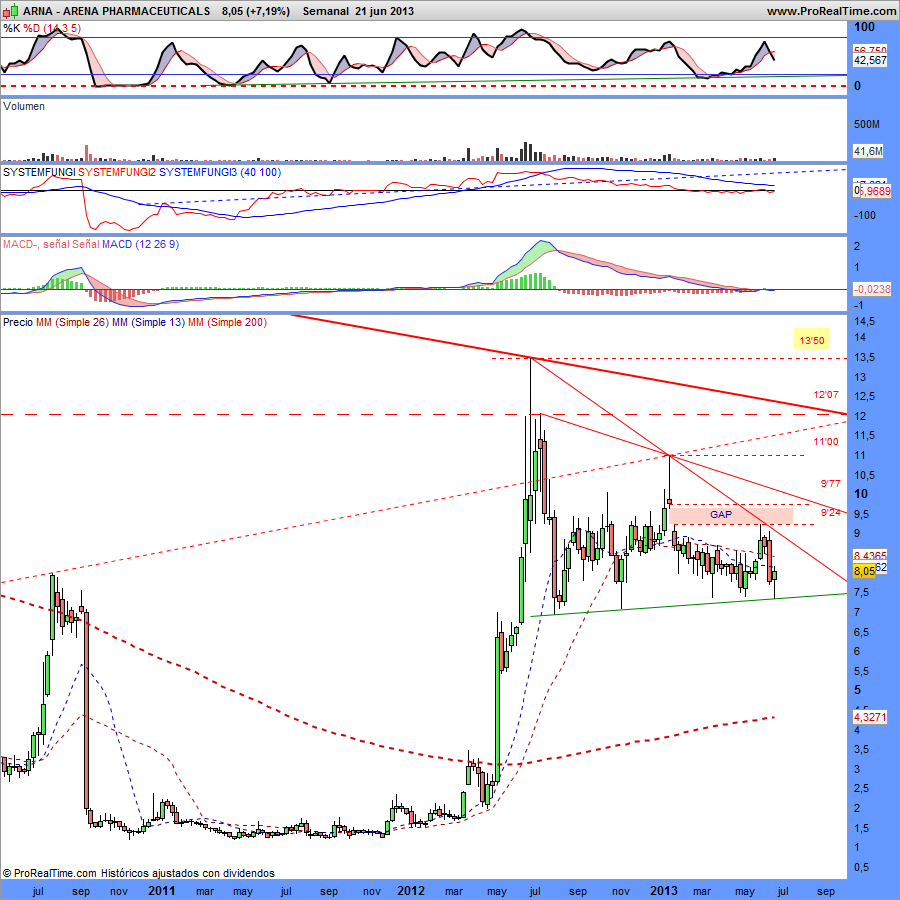Click the MM (Simple 13) label
This screenshot has height=900, width=900.
148,323
